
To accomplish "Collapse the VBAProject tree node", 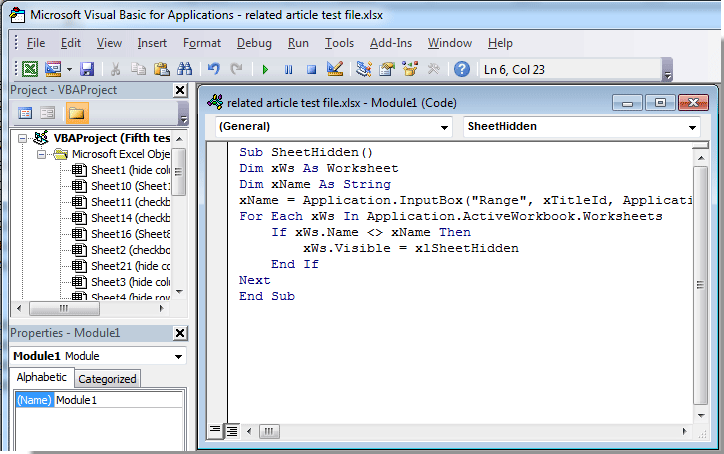I will point(22,138).
